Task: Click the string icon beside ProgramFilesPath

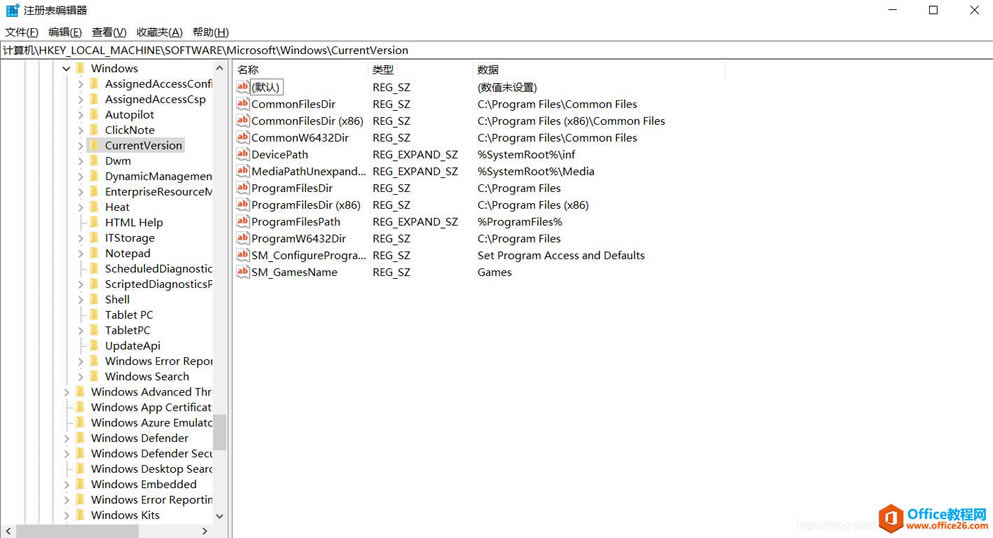Action: pyautogui.click(x=243, y=222)
